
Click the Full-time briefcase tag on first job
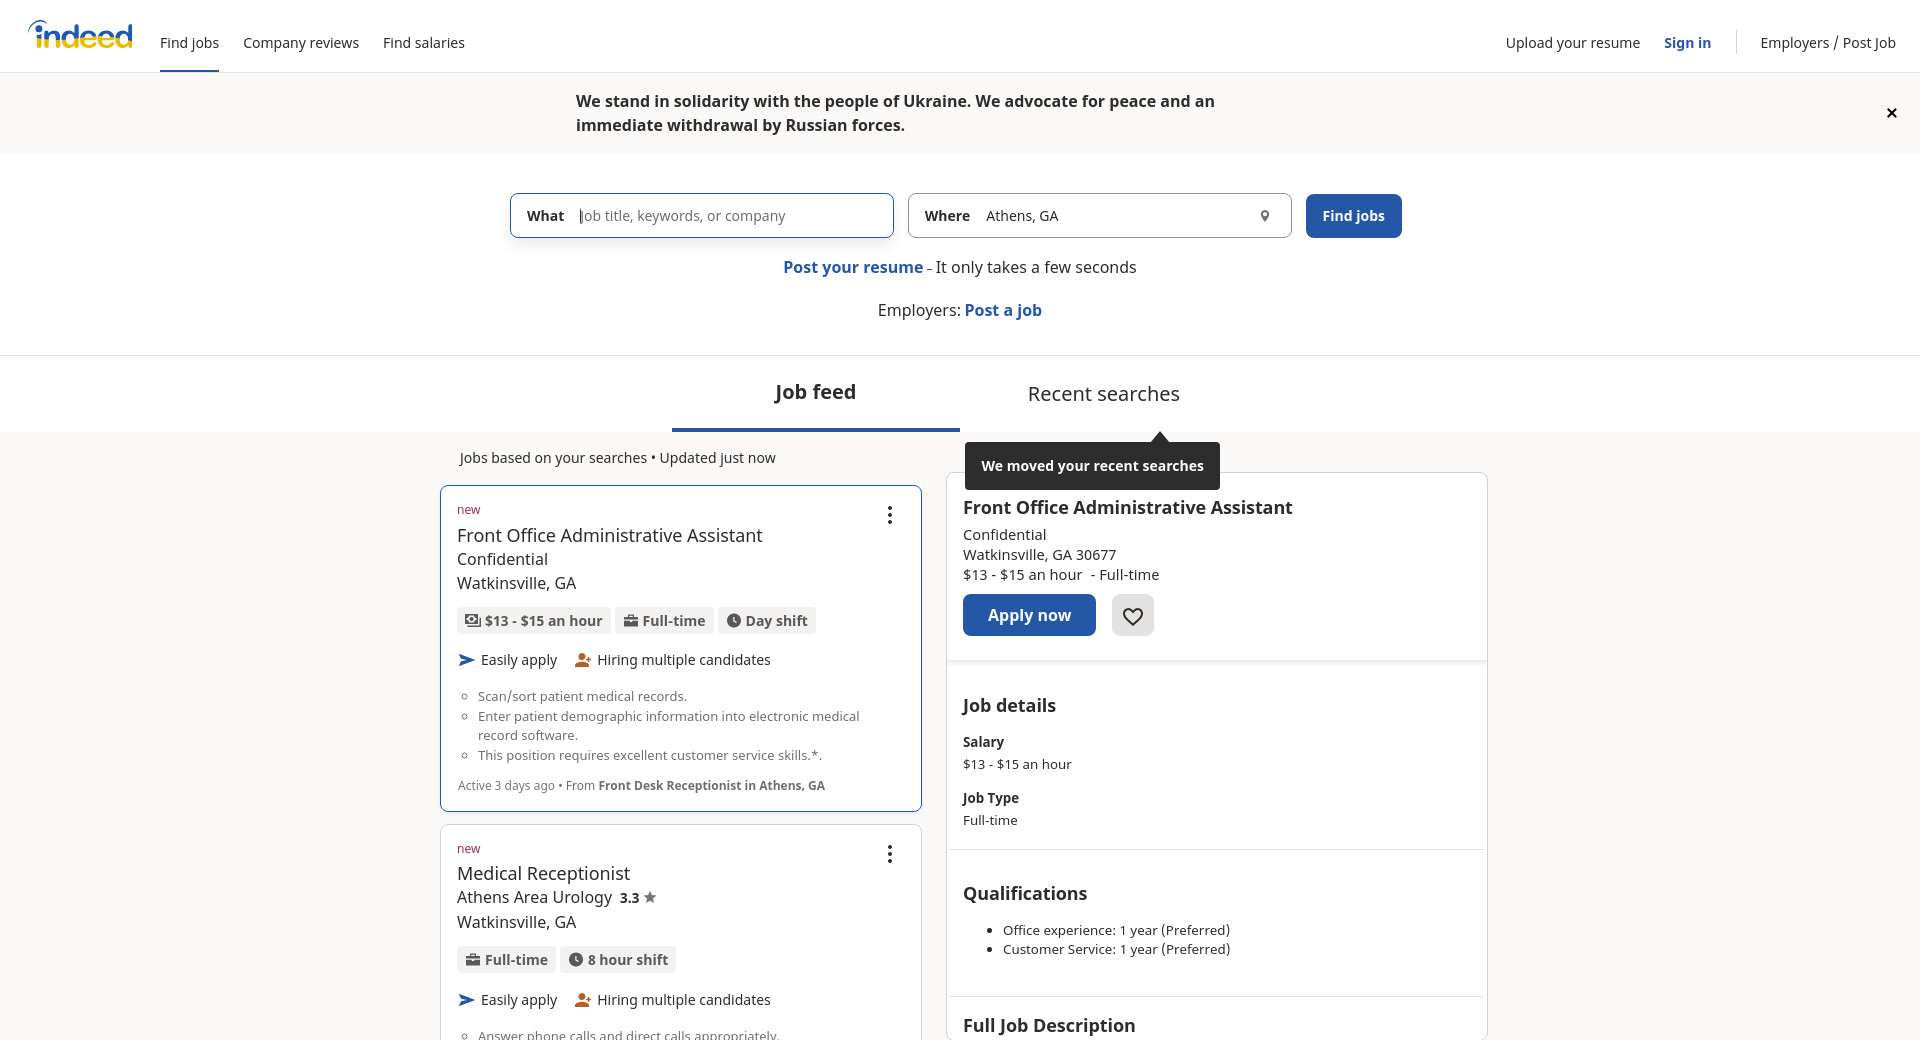tap(664, 621)
